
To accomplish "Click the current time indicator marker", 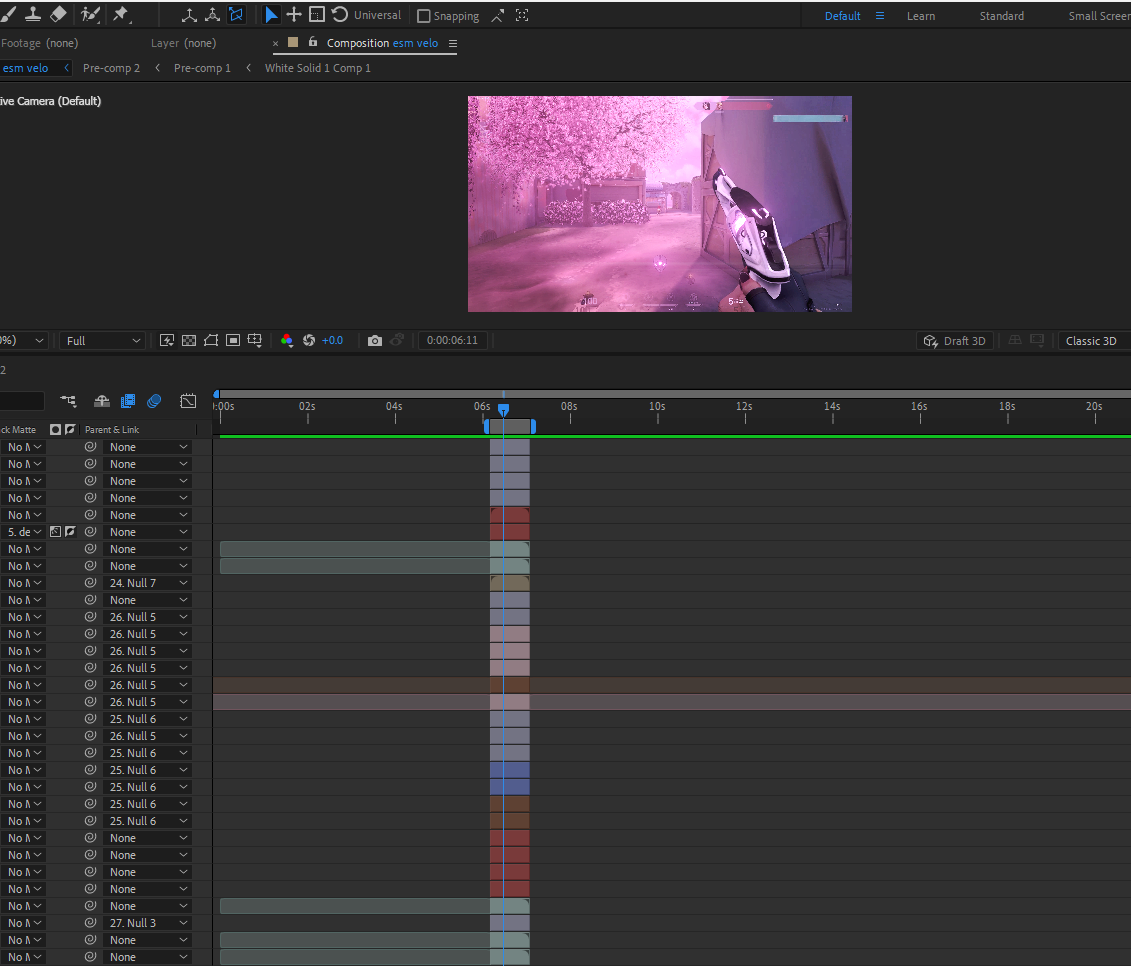I will click(x=503, y=409).
